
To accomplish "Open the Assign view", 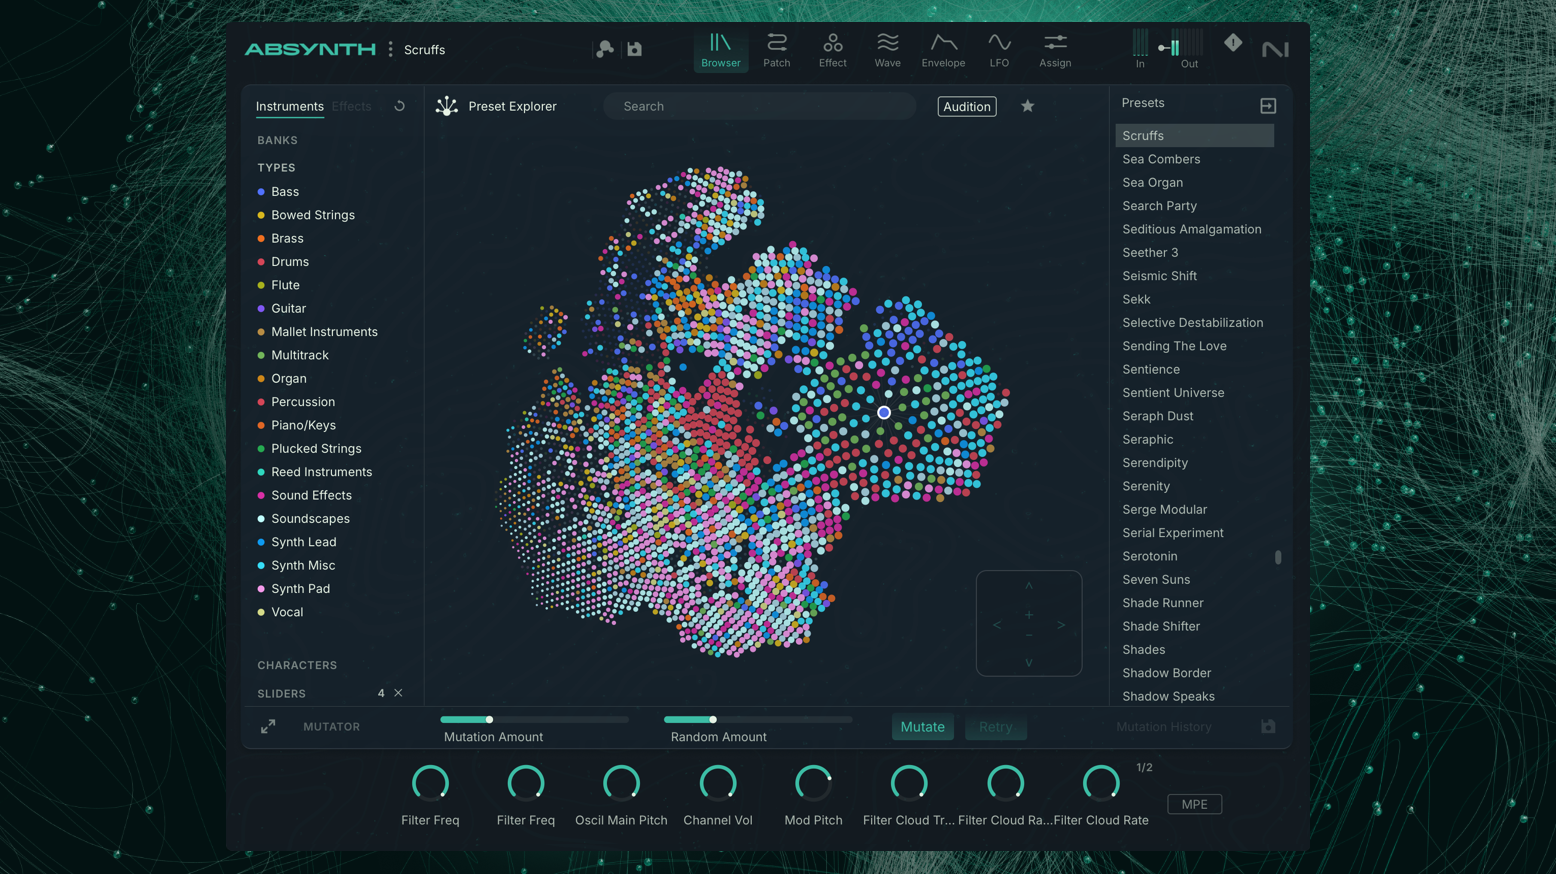I will pyautogui.click(x=1054, y=49).
